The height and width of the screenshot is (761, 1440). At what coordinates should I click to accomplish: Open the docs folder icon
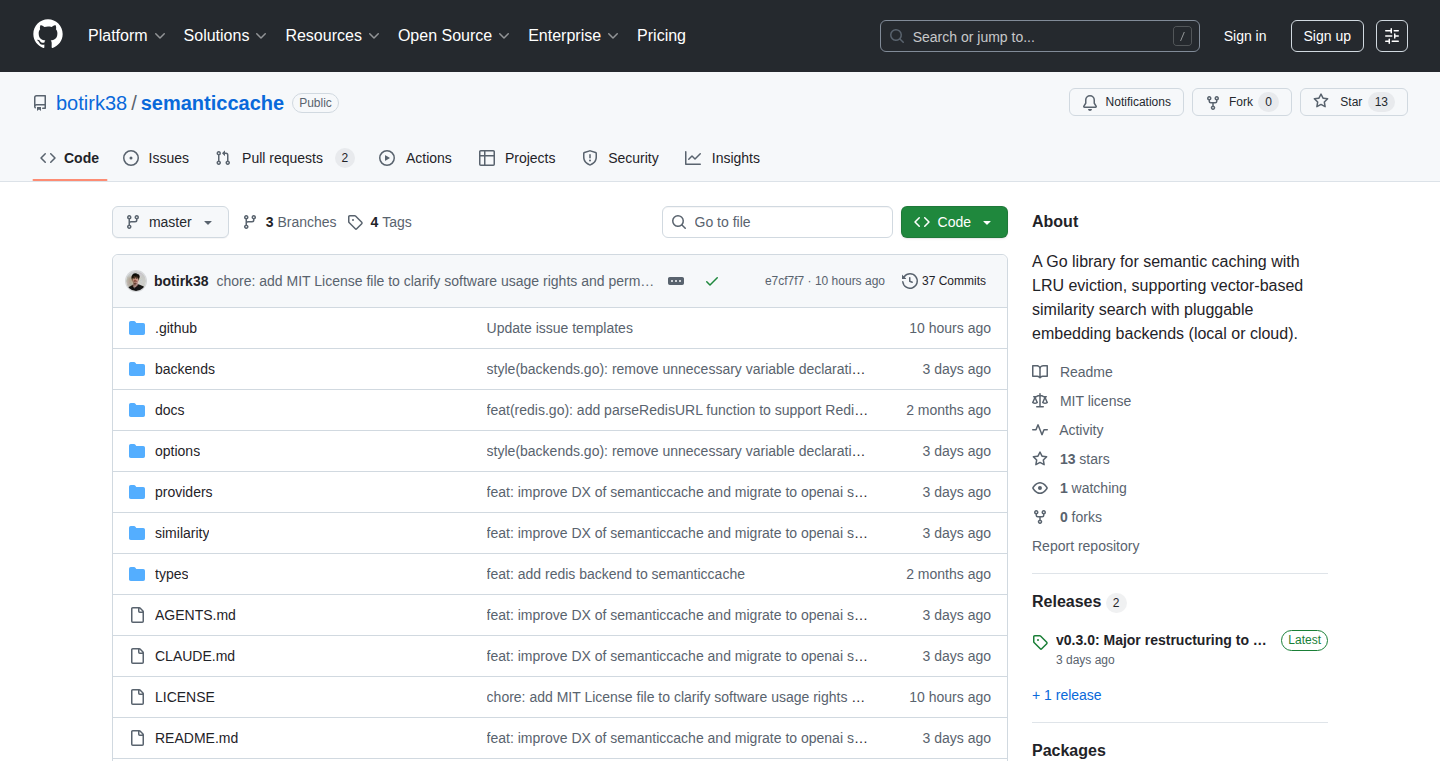pyautogui.click(x=137, y=410)
